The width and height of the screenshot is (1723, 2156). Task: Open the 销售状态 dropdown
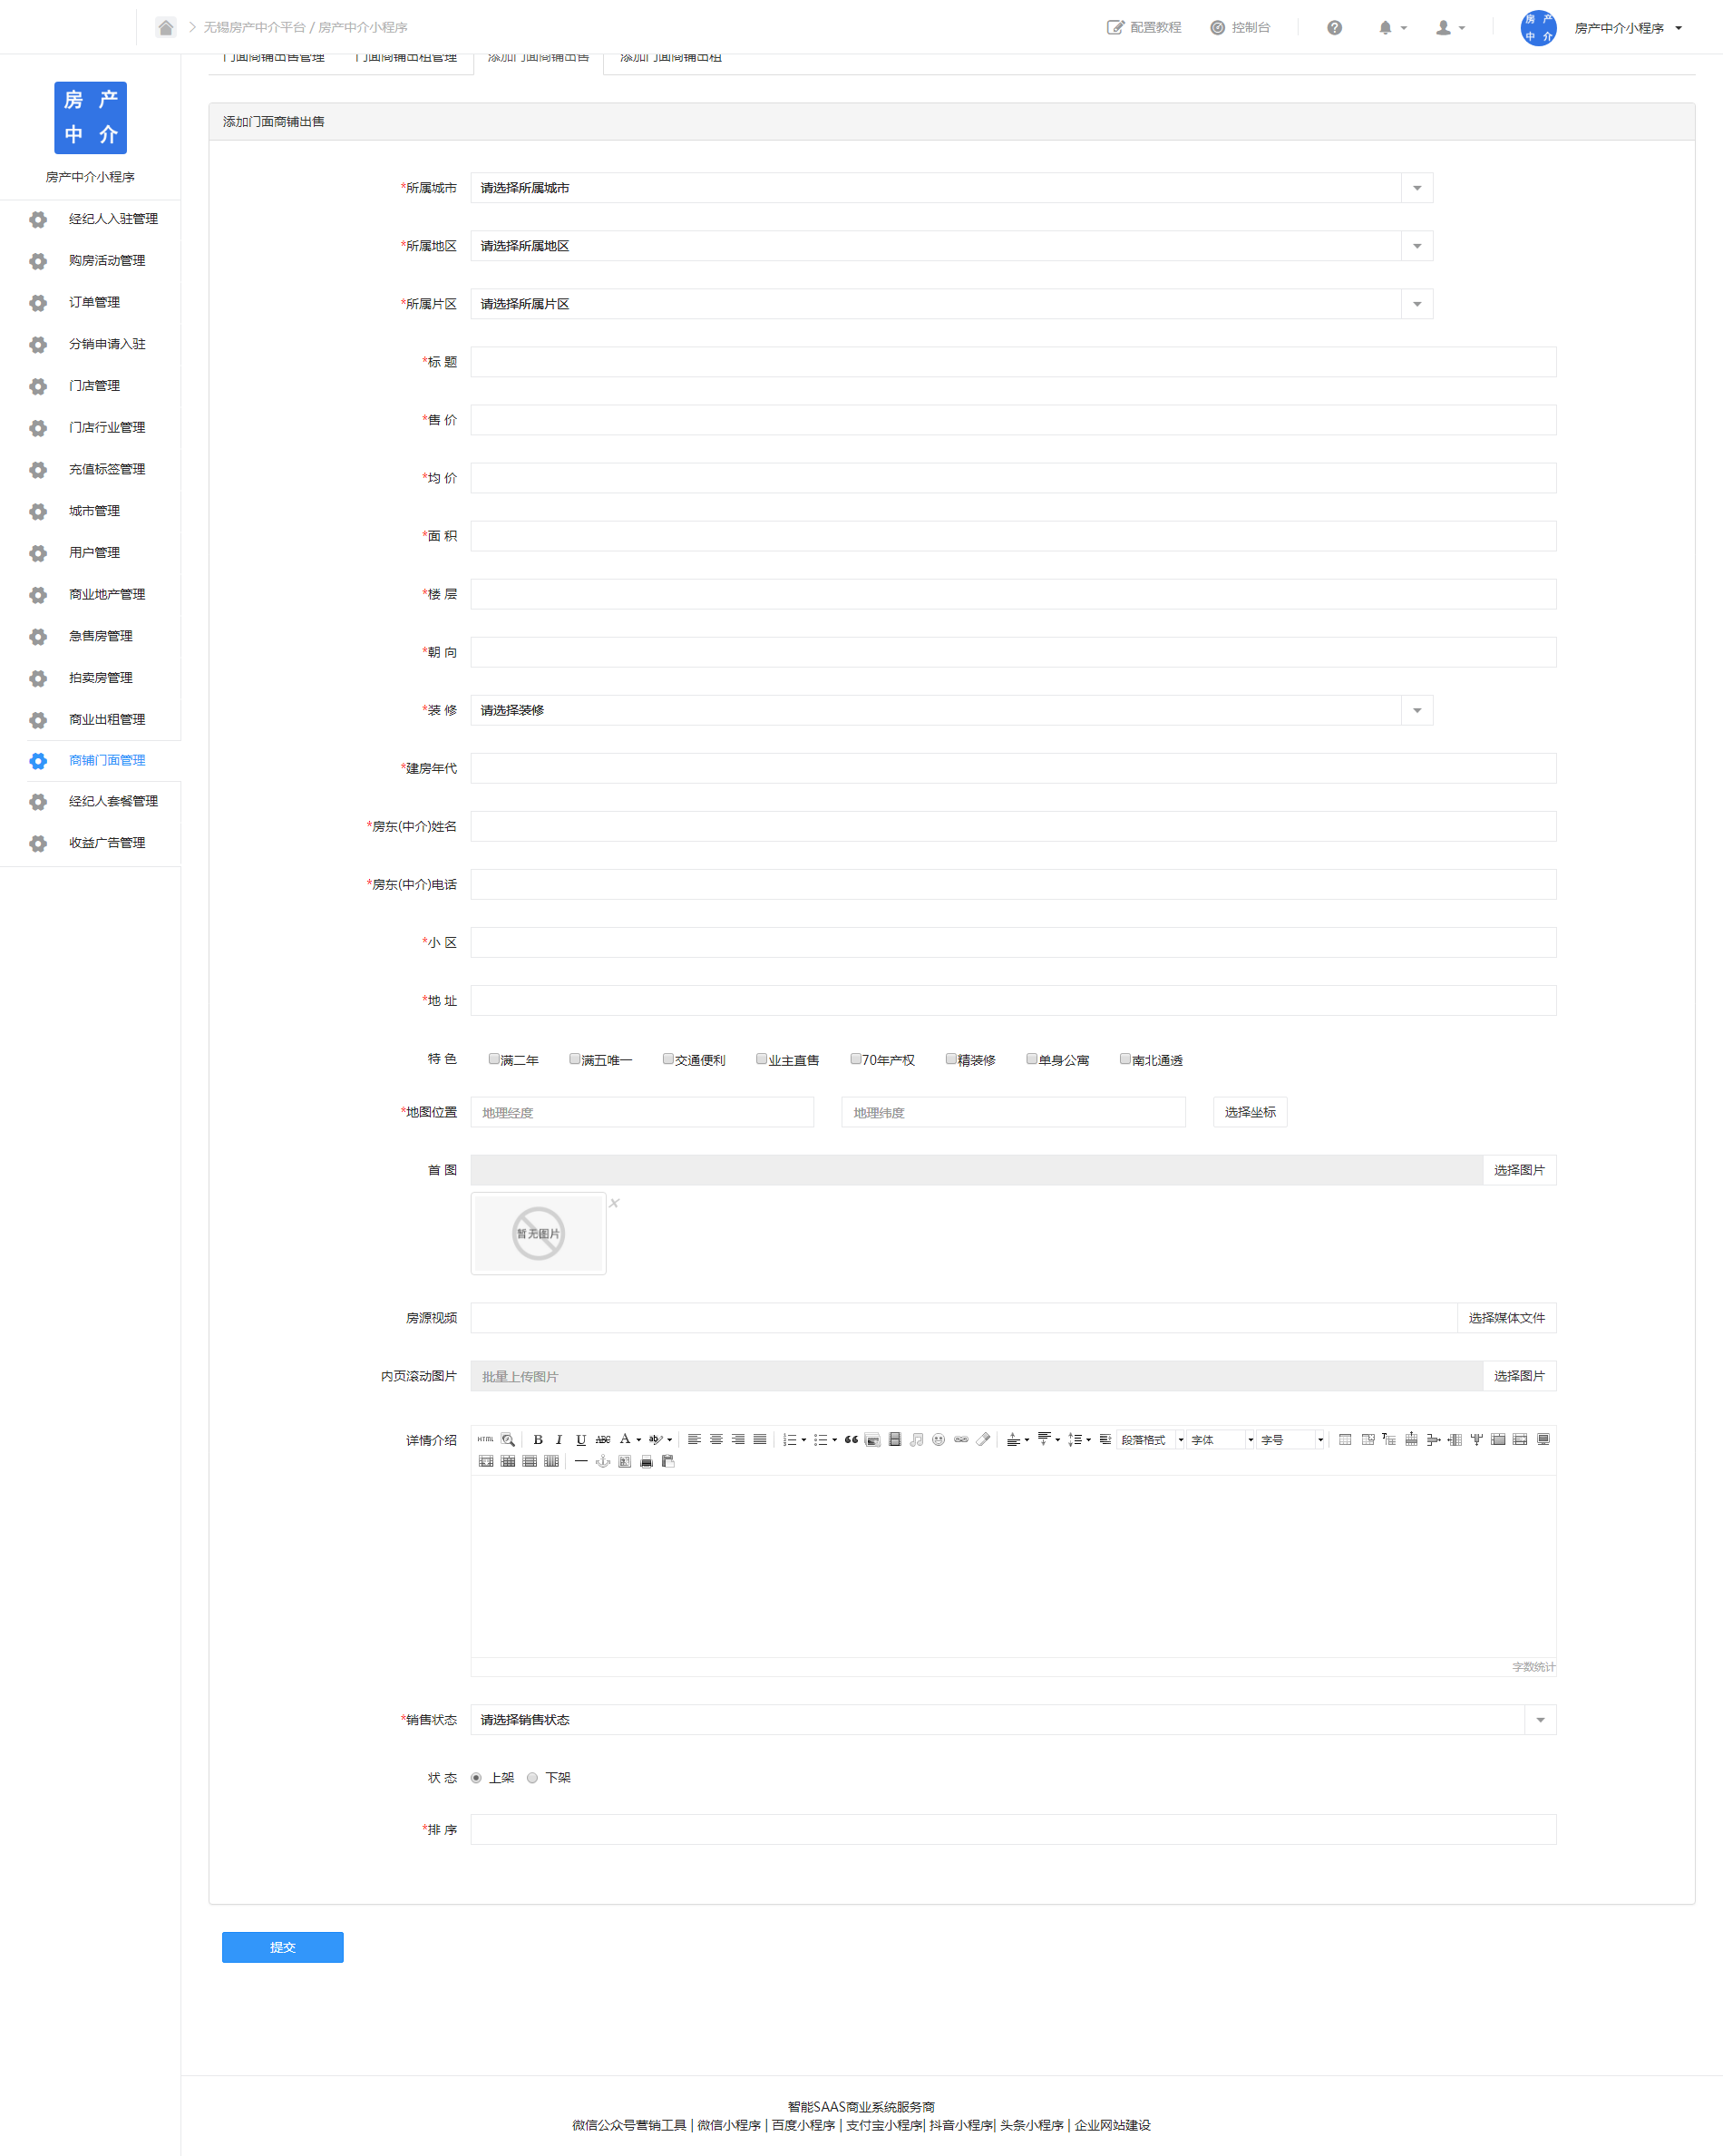click(1012, 1719)
